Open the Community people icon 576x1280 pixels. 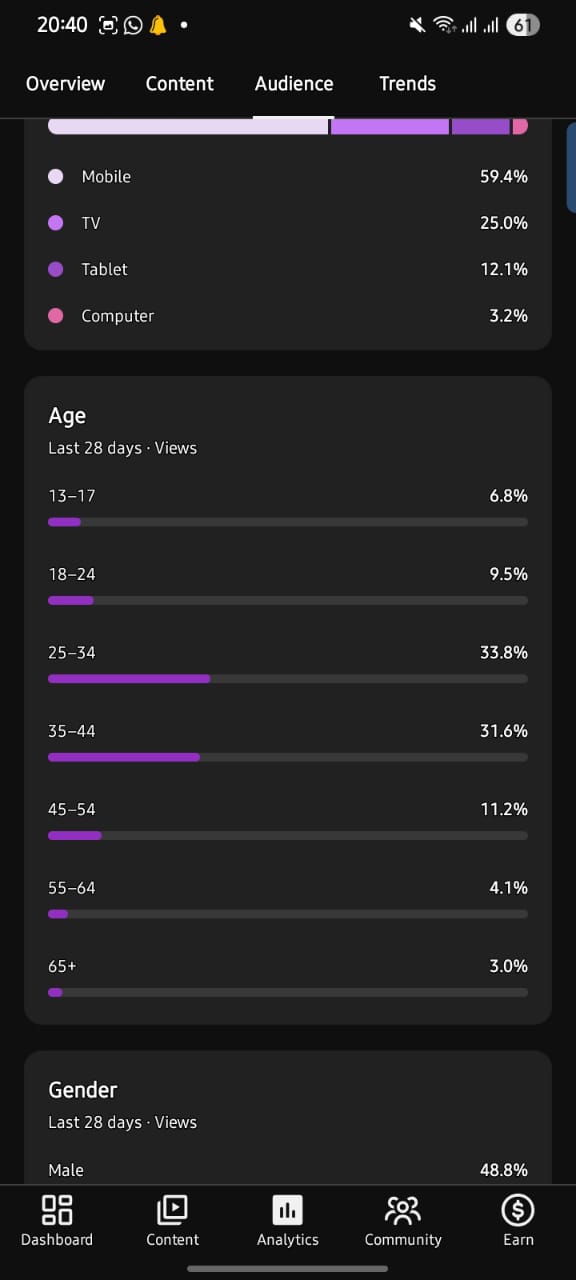click(x=403, y=1210)
